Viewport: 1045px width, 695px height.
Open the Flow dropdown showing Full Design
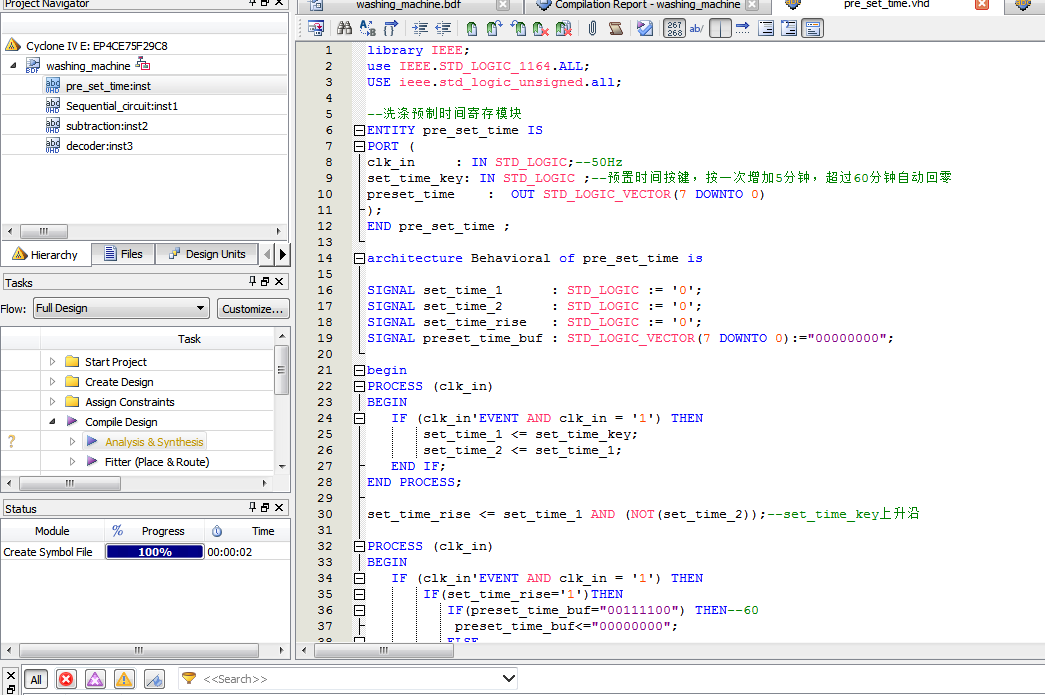click(x=120, y=309)
